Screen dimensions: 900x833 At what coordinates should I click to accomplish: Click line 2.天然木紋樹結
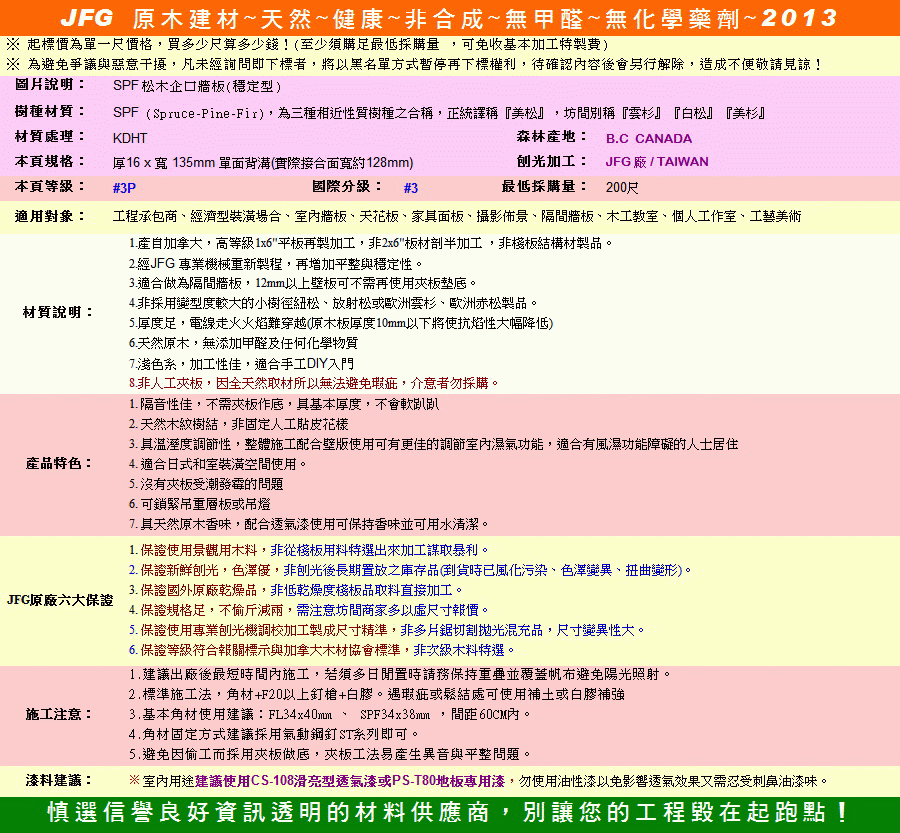pyautogui.click(x=239, y=424)
